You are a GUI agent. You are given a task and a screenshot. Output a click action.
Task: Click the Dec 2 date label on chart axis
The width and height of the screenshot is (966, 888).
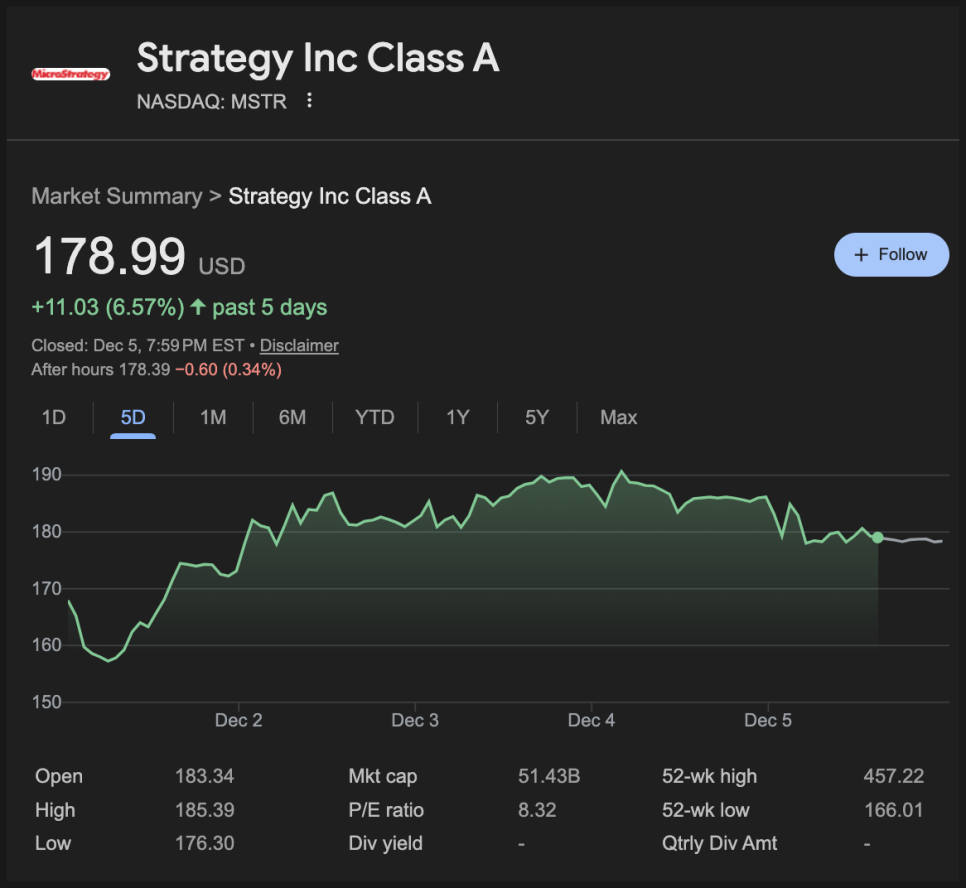[238, 721]
